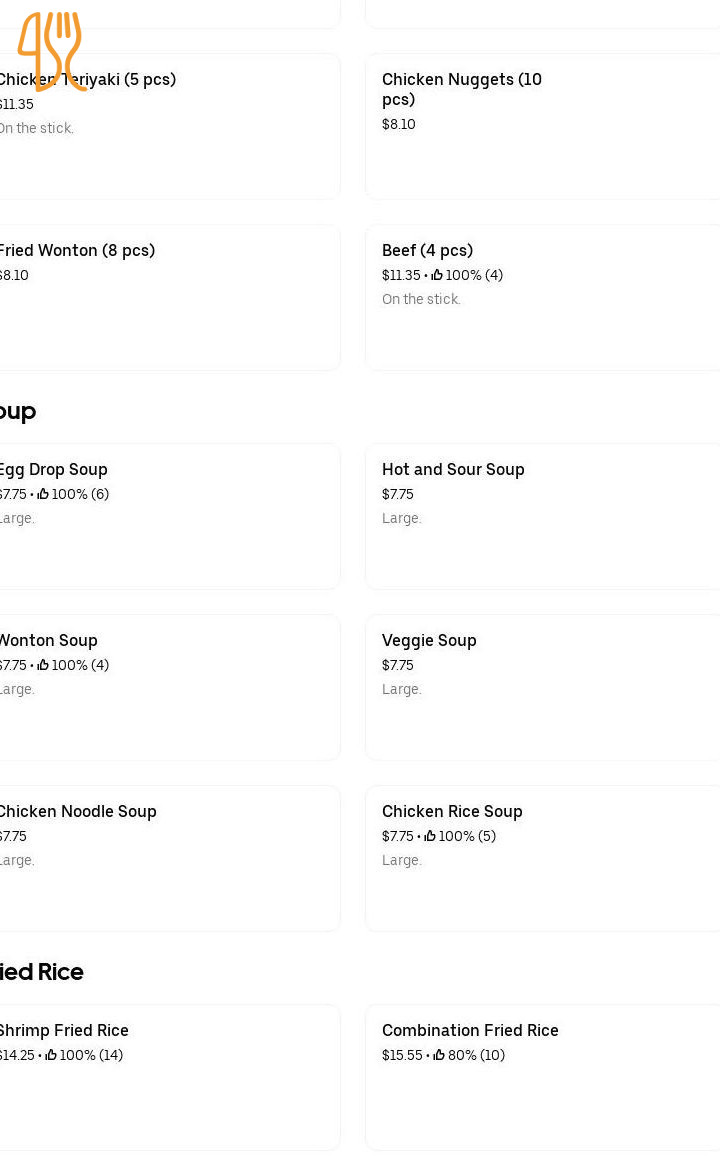Image resolution: width=720 pixels, height=1164 pixels.
Task: Select the Shrimp Fried Rice title
Action: point(65,1030)
